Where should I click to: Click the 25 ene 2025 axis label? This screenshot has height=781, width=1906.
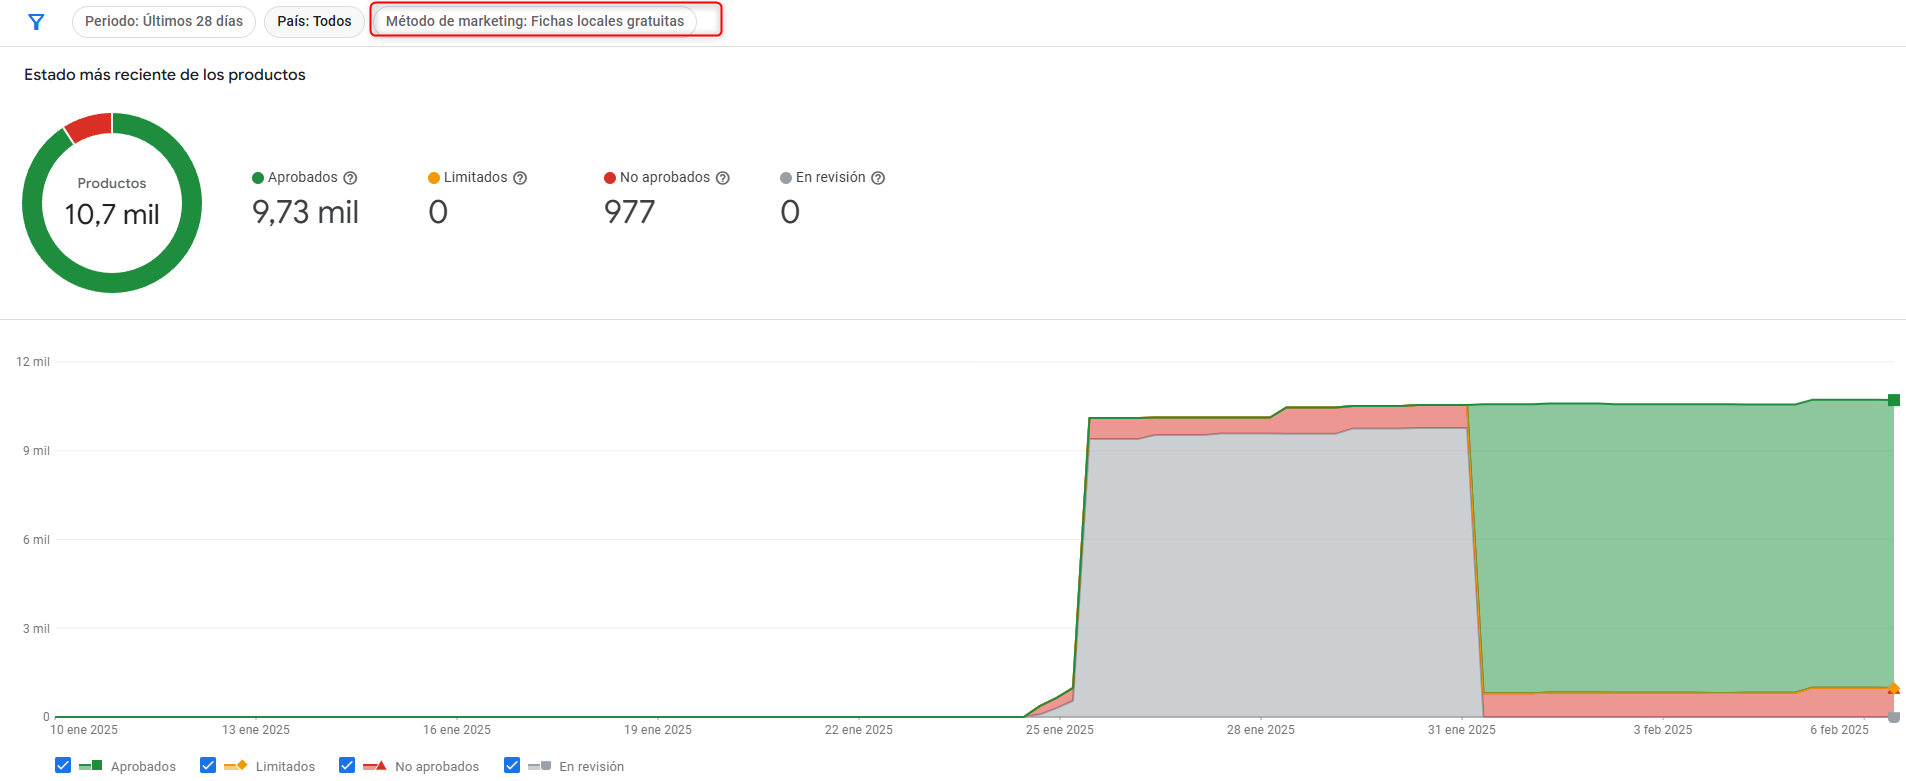pos(1060,730)
